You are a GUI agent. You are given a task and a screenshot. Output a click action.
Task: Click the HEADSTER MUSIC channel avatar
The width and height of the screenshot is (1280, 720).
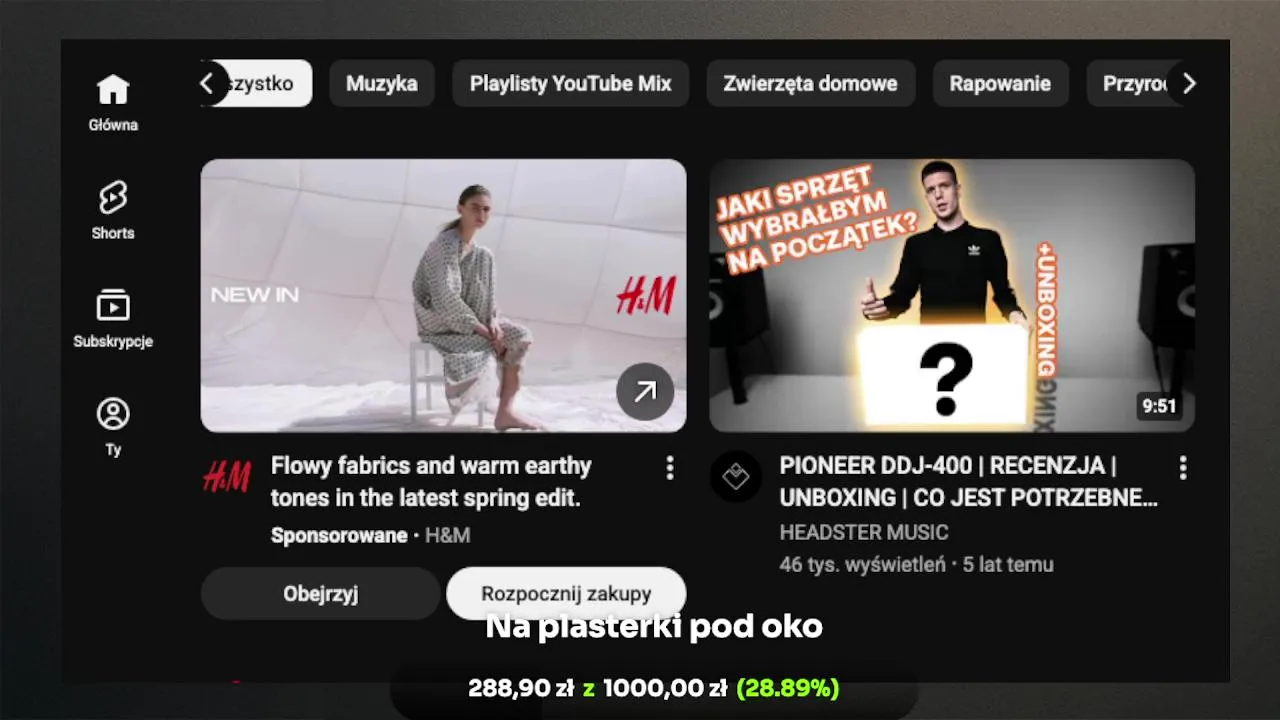(x=736, y=476)
